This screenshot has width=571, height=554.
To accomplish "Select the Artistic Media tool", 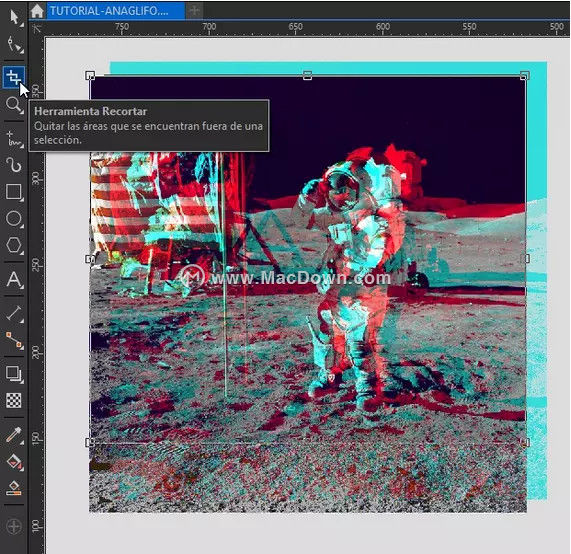I will (x=14, y=165).
